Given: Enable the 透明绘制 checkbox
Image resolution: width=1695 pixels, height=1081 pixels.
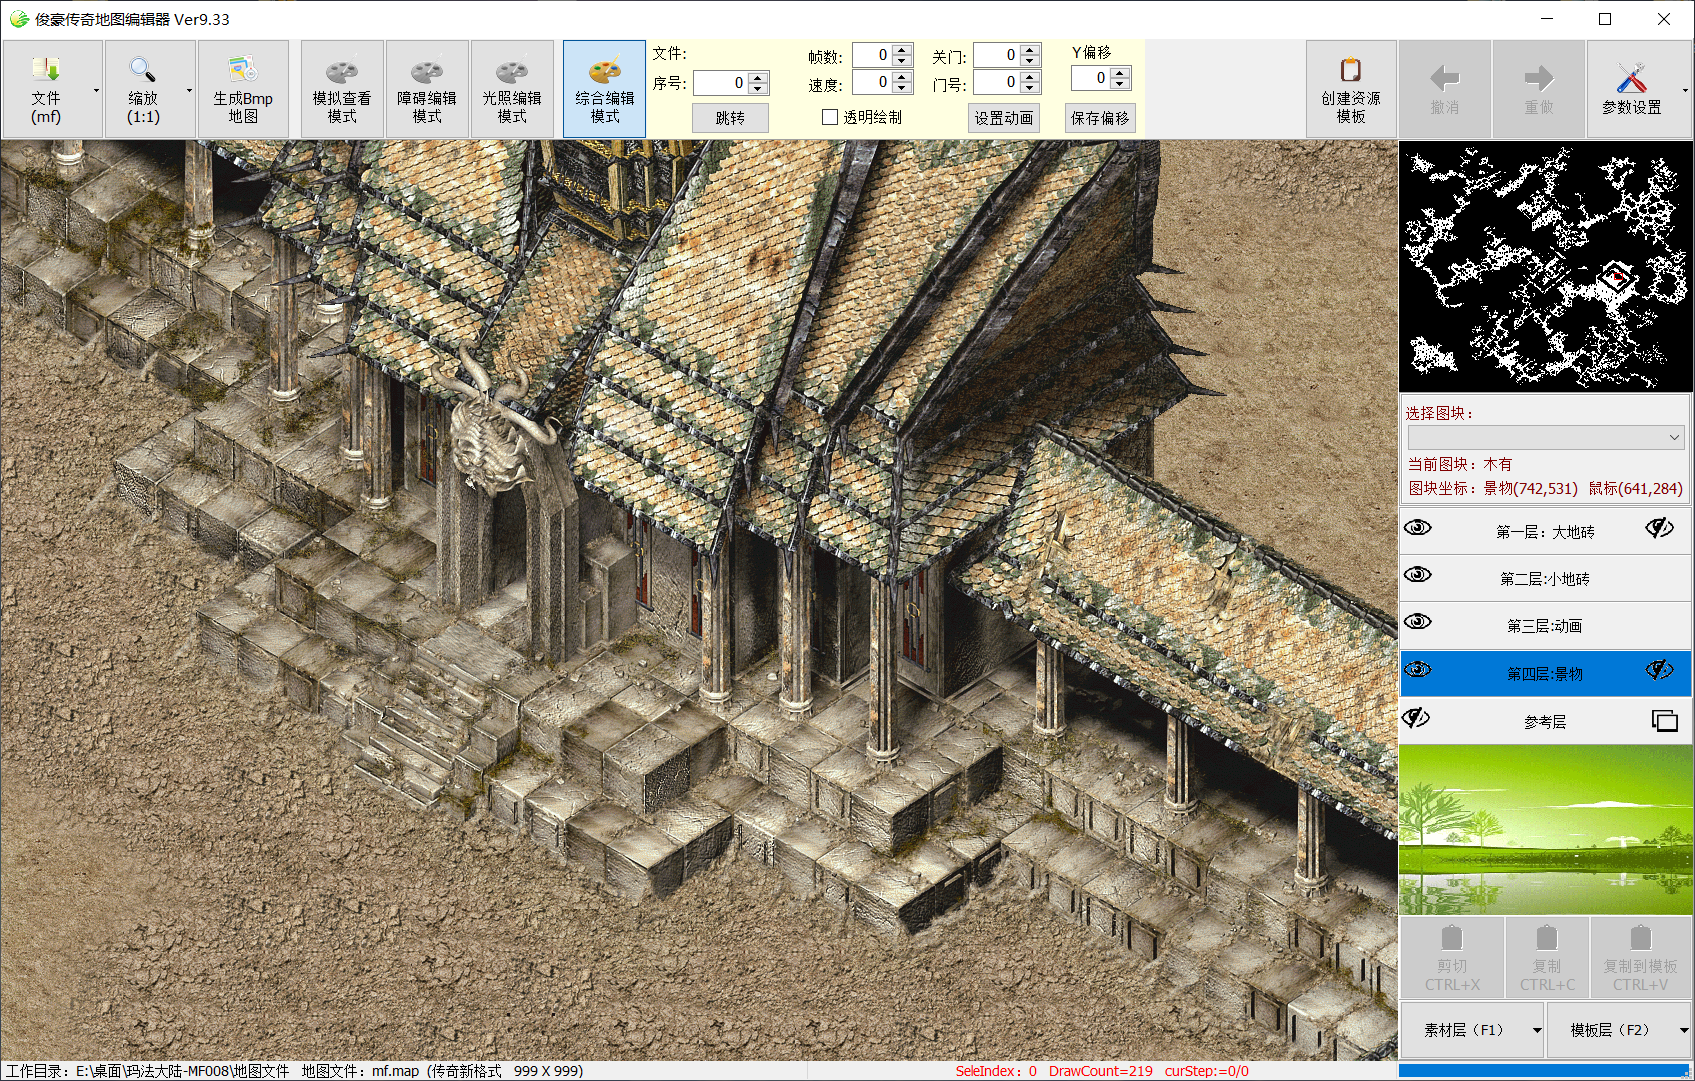Looking at the screenshot, I should 830,117.
